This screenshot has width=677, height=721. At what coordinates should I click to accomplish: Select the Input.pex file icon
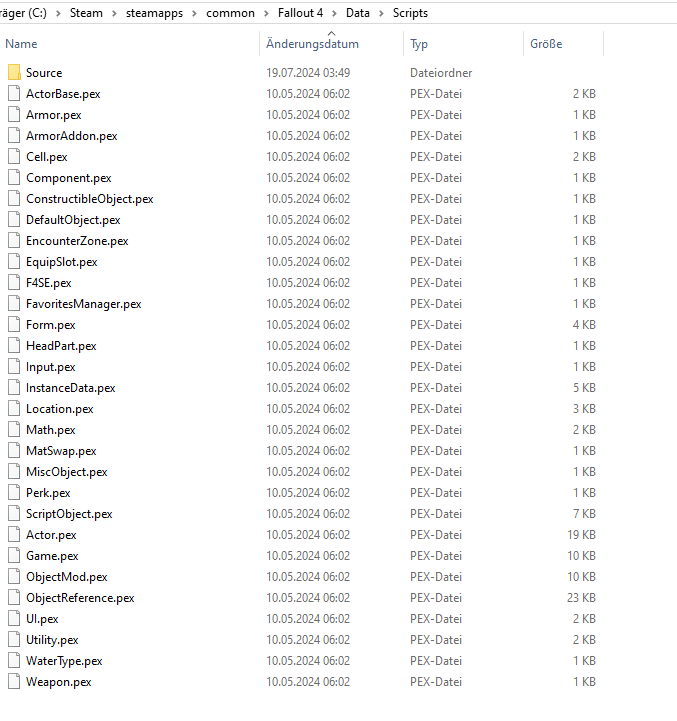pos(14,367)
